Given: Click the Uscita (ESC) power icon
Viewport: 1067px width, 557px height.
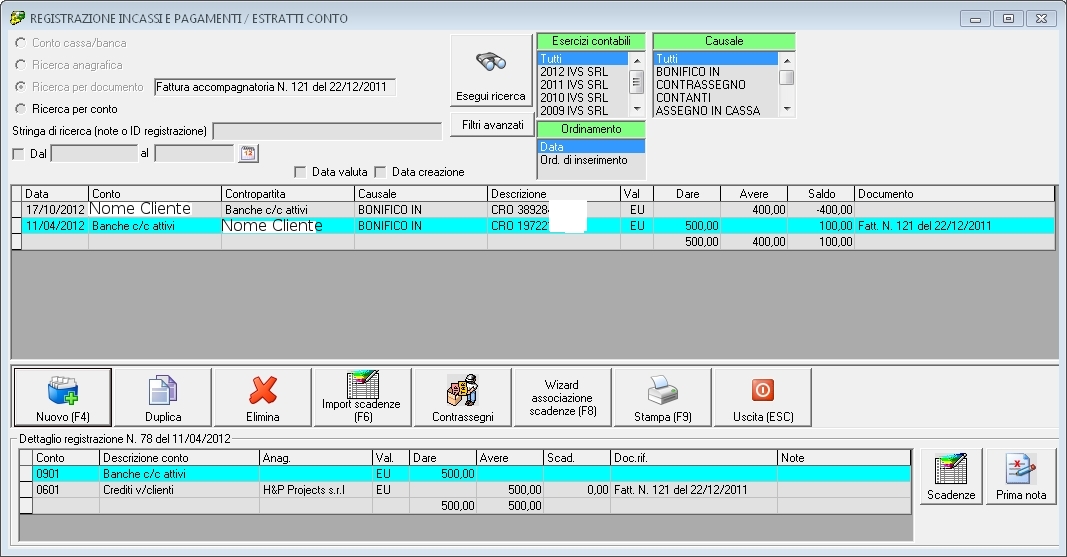Looking at the screenshot, I should tap(763, 390).
